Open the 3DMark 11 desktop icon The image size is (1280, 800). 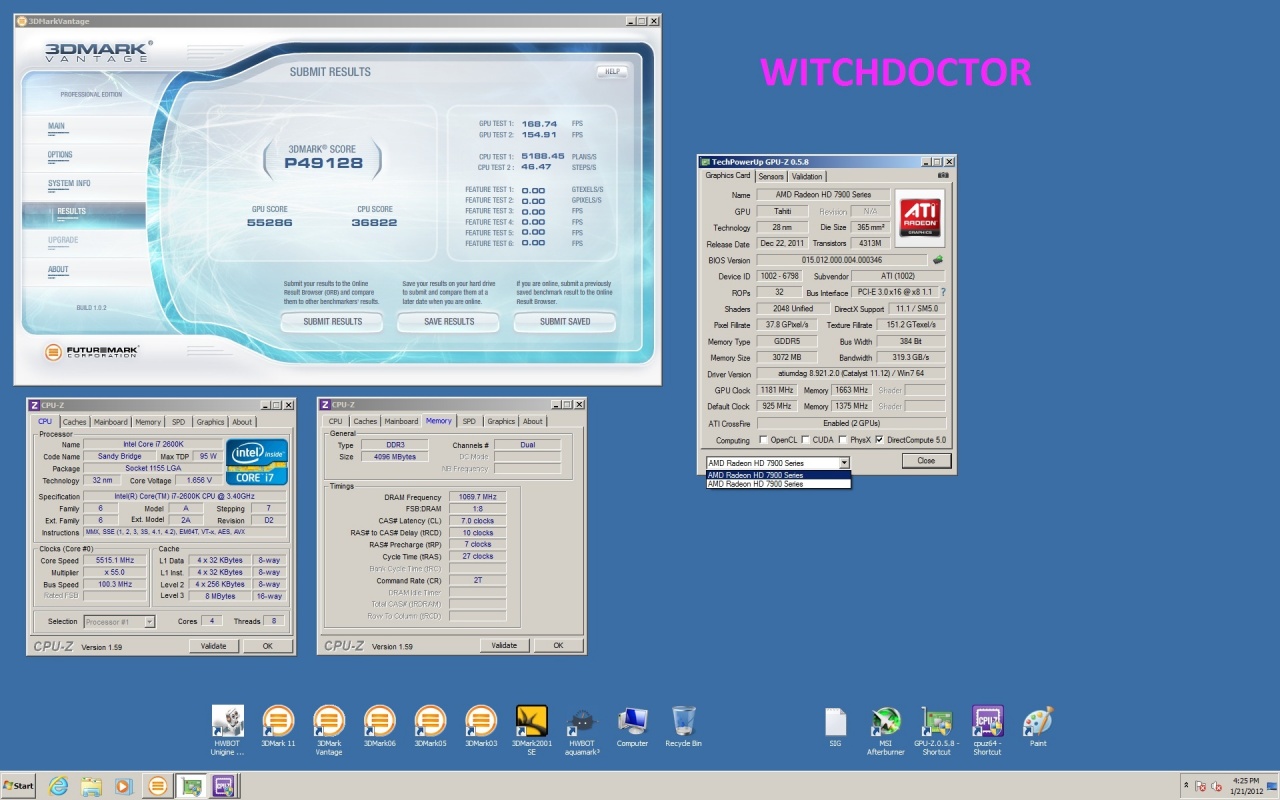pyautogui.click(x=278, y=723)
